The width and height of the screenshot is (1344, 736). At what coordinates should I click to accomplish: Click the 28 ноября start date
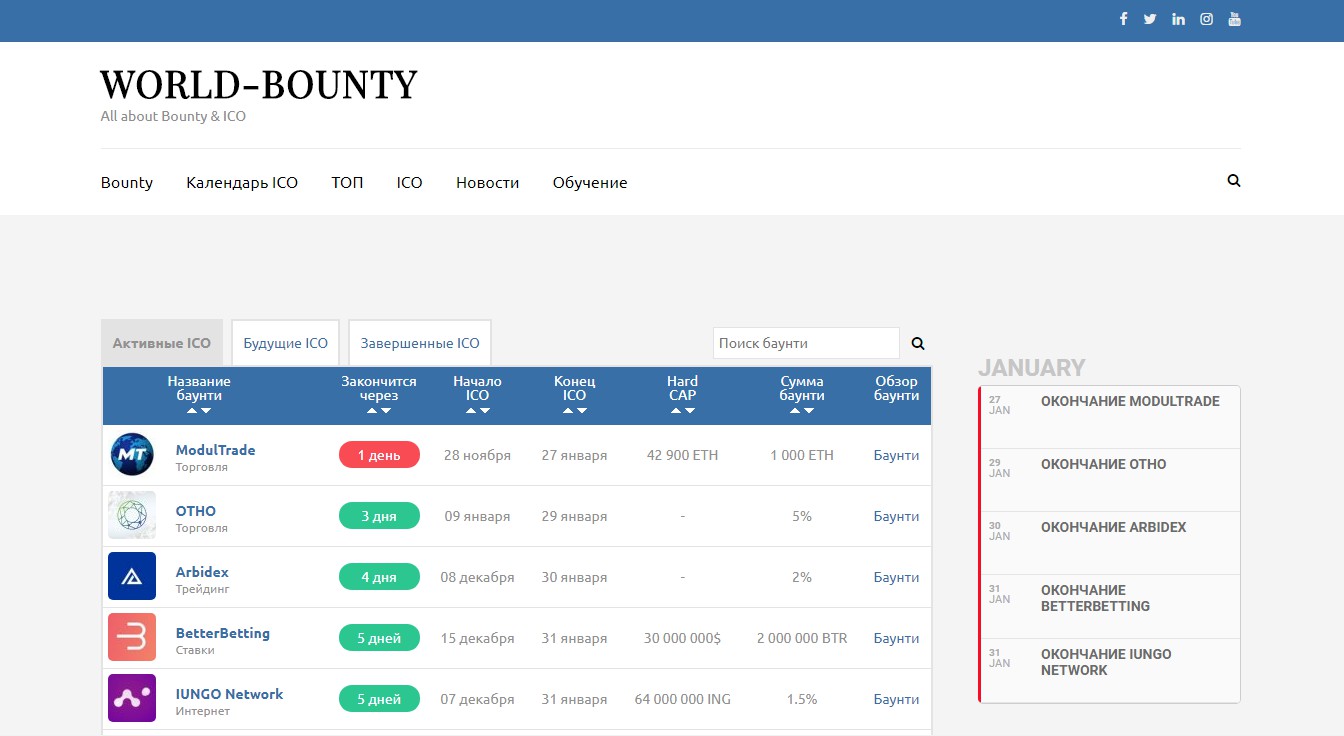[x=477, y=455]
